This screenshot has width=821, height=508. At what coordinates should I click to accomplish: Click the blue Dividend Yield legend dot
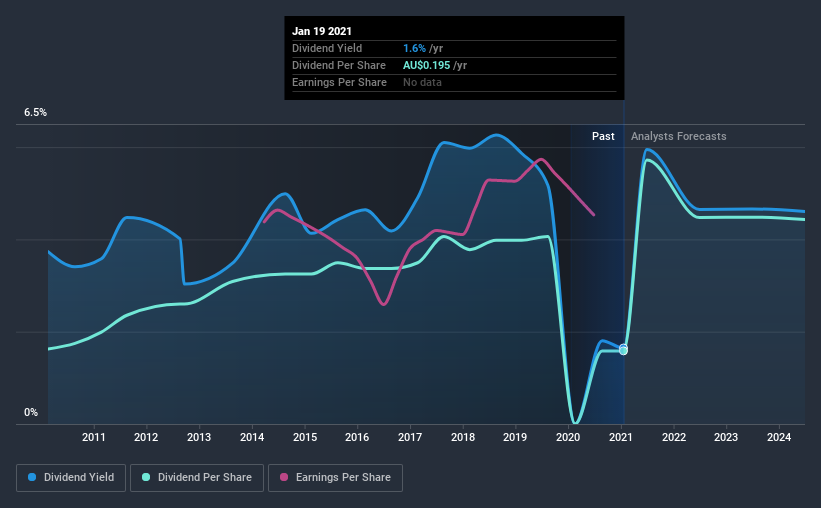(32, 477)
